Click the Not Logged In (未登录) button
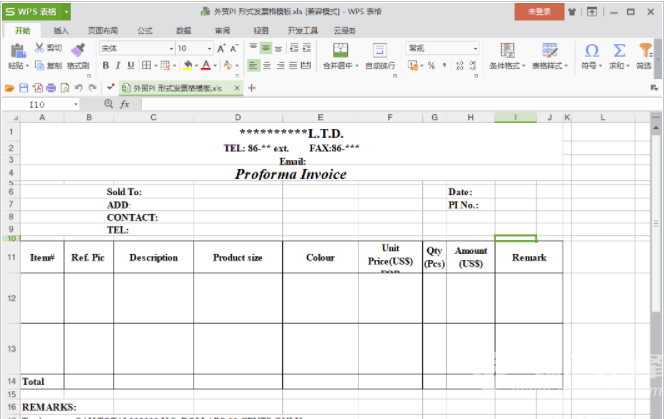Image resolution: width=664 pixels, height=419 pixels. coord(539,12)
